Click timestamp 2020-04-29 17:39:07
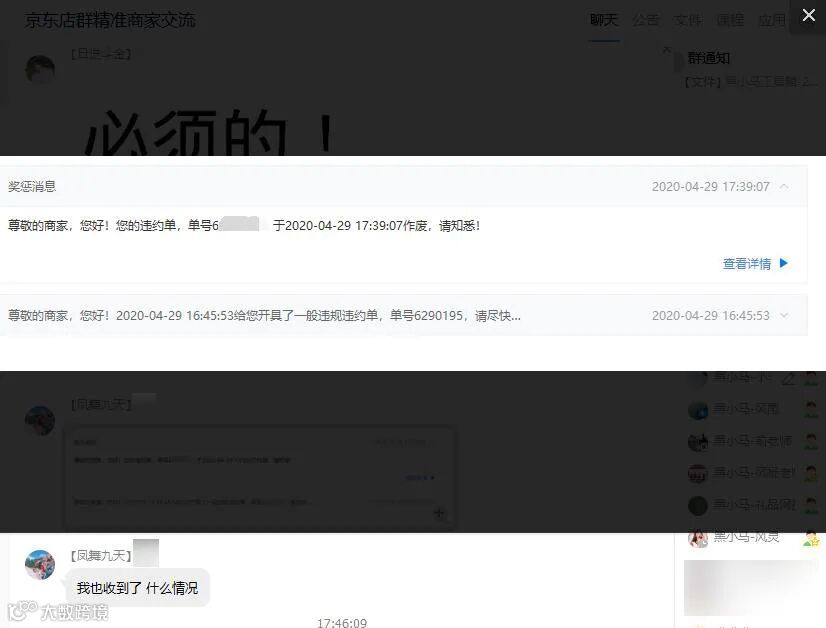Image resolution: width=826 pixels, height=628 pixels. [711, 187]
